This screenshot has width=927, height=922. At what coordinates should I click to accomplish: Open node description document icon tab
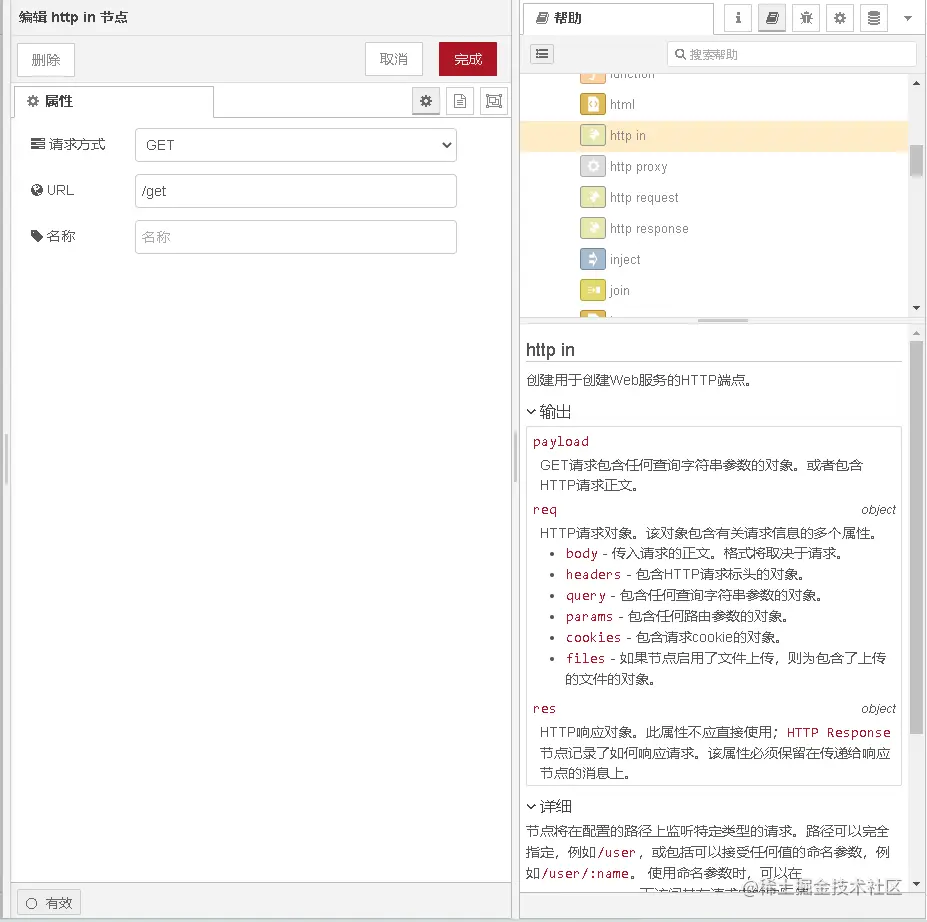point(460,102)
